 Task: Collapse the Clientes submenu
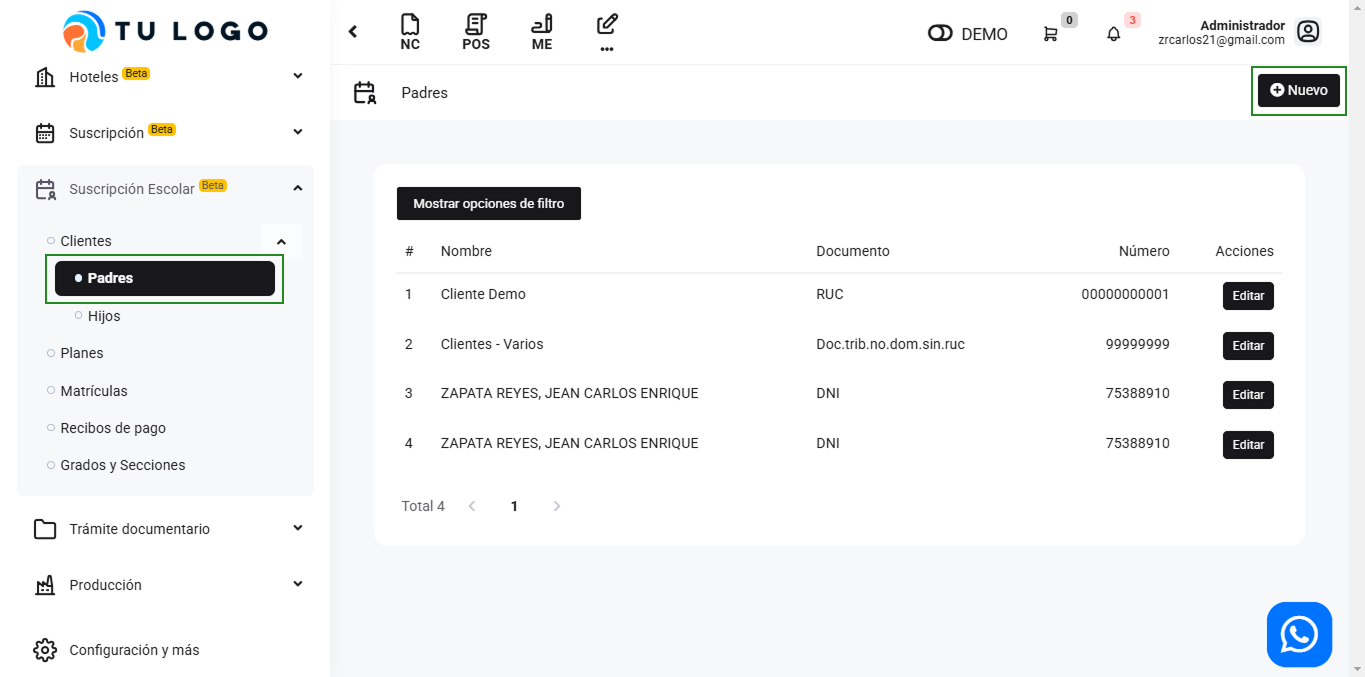[281, 241]
